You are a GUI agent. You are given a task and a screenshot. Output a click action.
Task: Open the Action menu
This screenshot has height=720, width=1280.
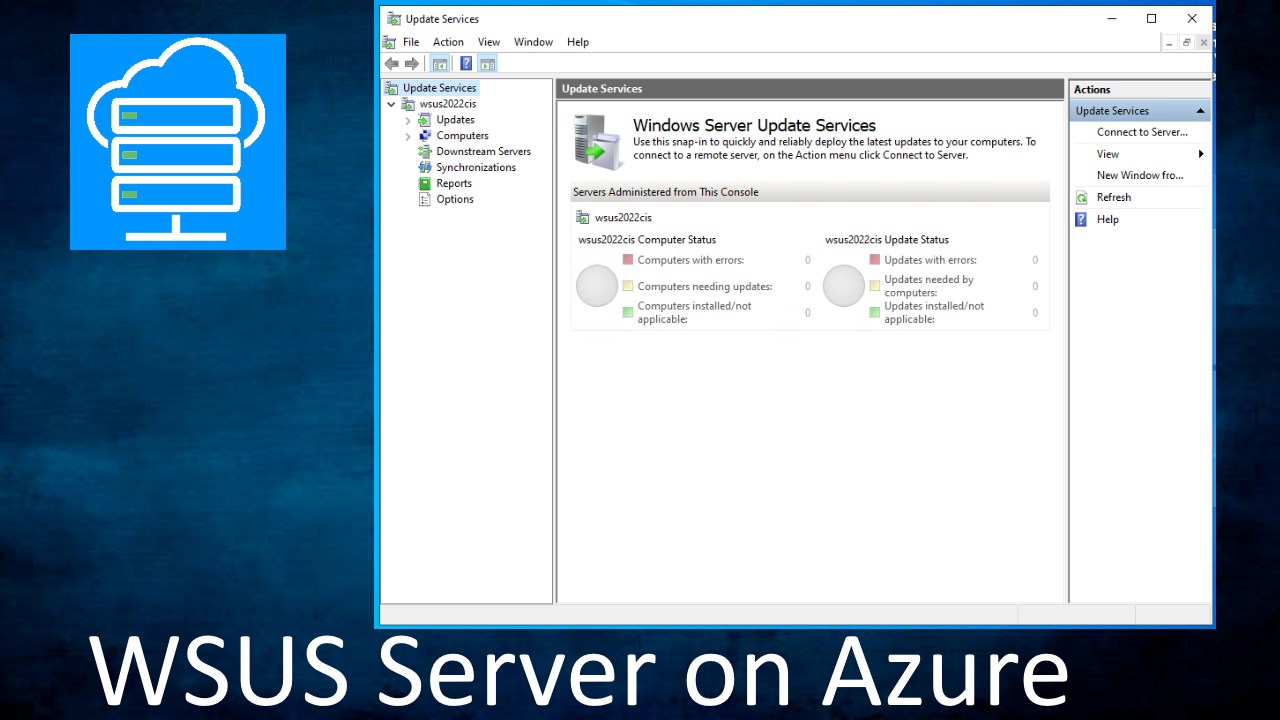[x=448, y=42]
